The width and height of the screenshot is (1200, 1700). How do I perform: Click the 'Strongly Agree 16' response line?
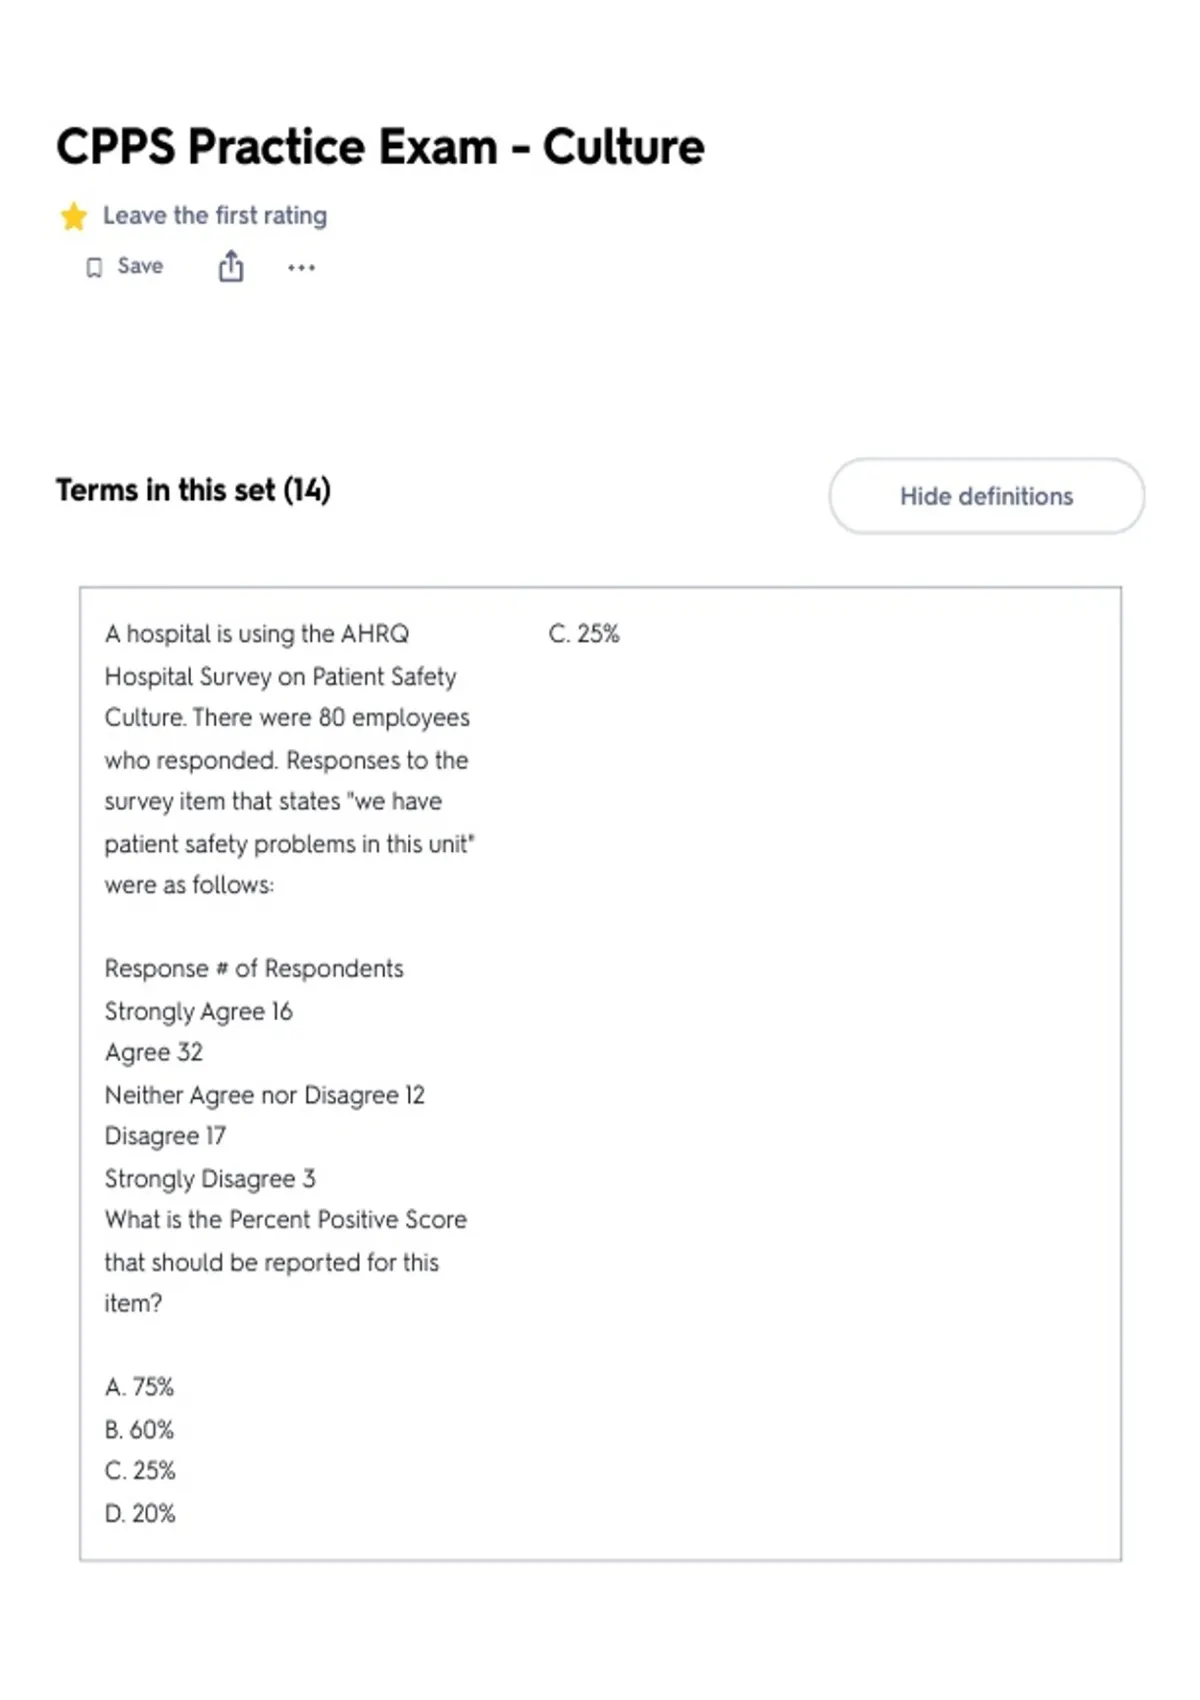tap(199, 1011)
